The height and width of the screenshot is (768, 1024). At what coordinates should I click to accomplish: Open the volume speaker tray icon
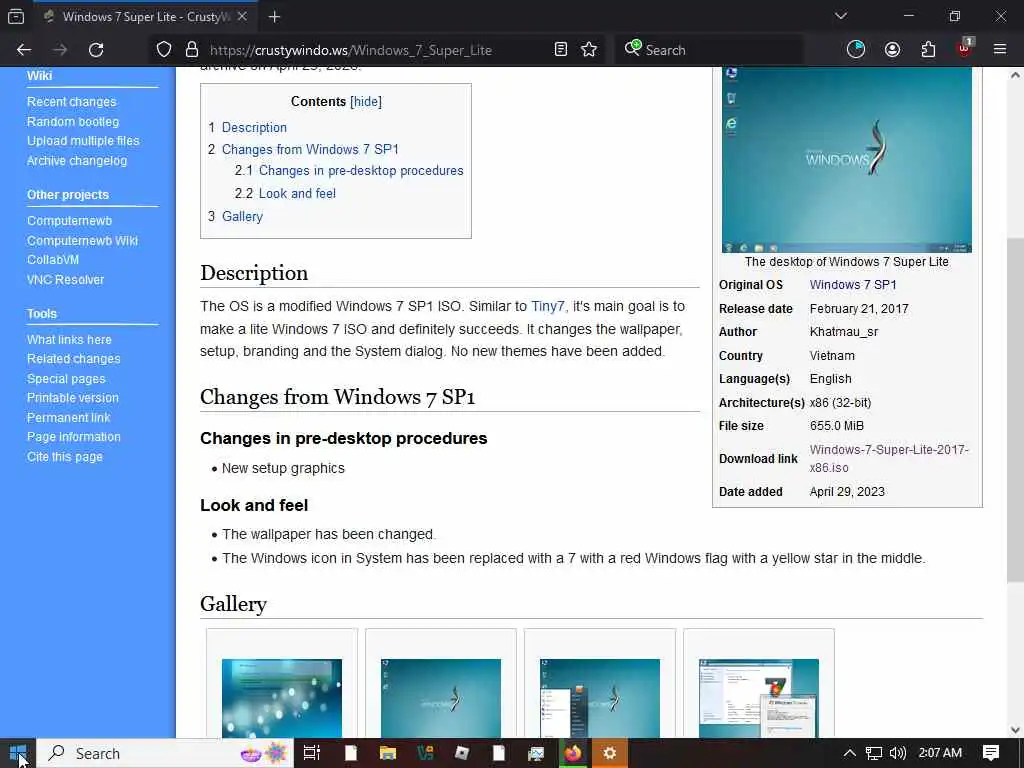point(897,753)
